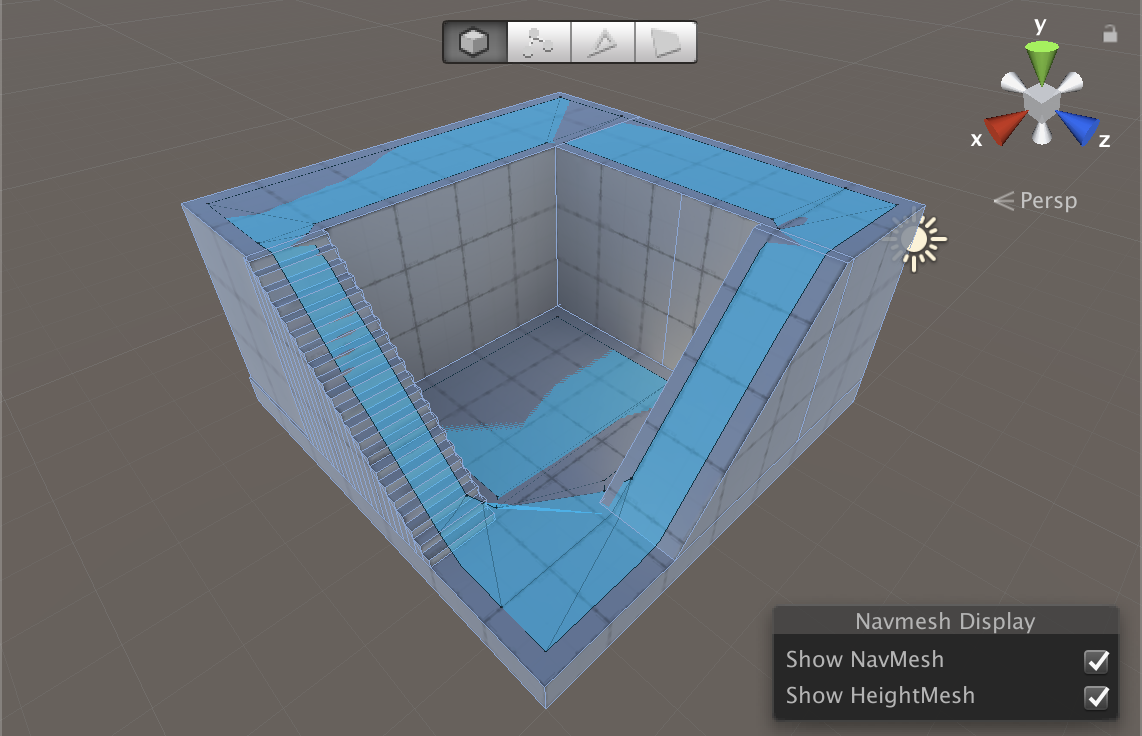Viewport: 1142px width, 736px height.
Task: Select the flat polygon edit mode button
Action: point(665,43)
